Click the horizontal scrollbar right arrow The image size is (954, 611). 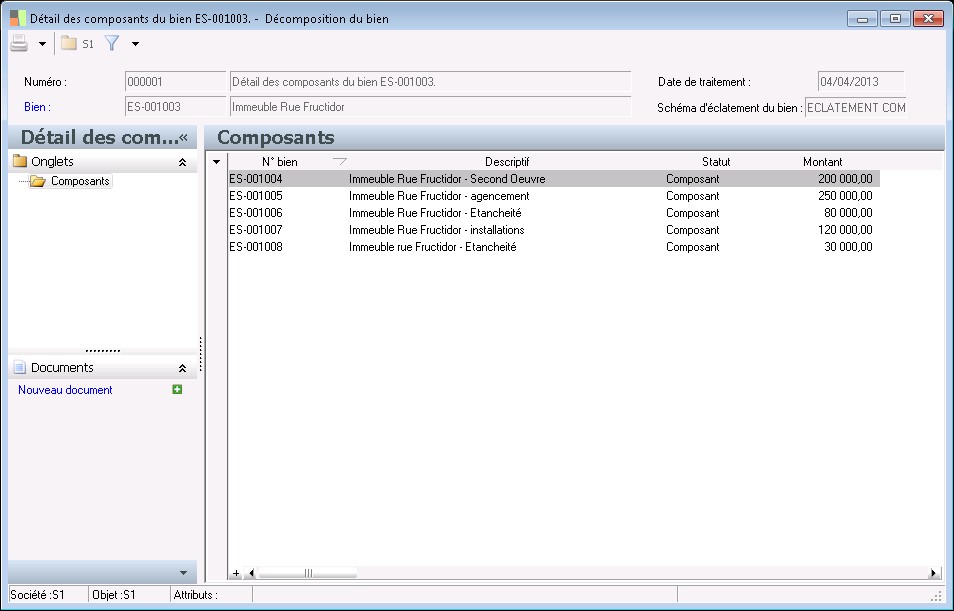click(934, 573)
